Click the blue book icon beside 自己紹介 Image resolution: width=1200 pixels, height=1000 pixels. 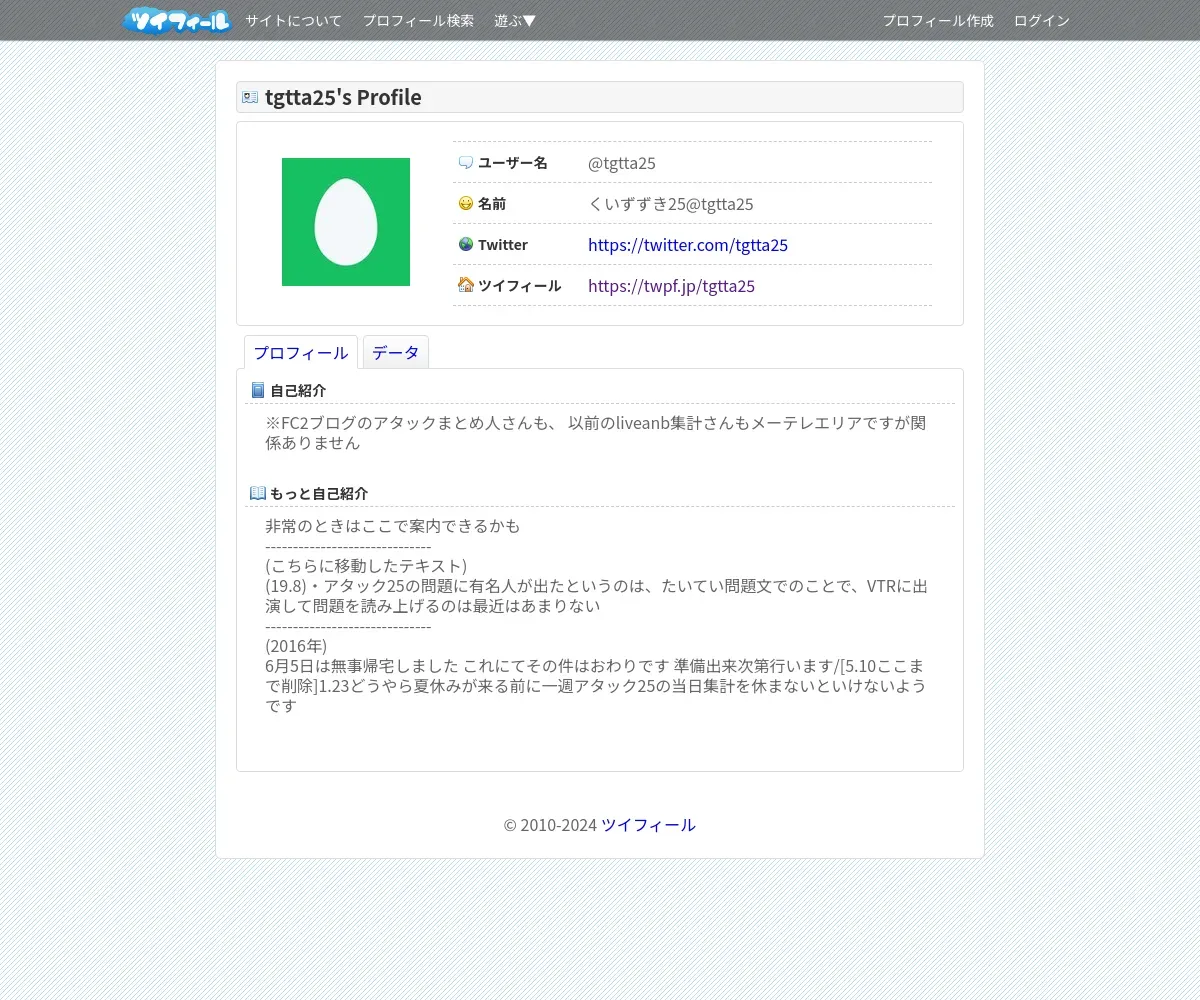258,391
